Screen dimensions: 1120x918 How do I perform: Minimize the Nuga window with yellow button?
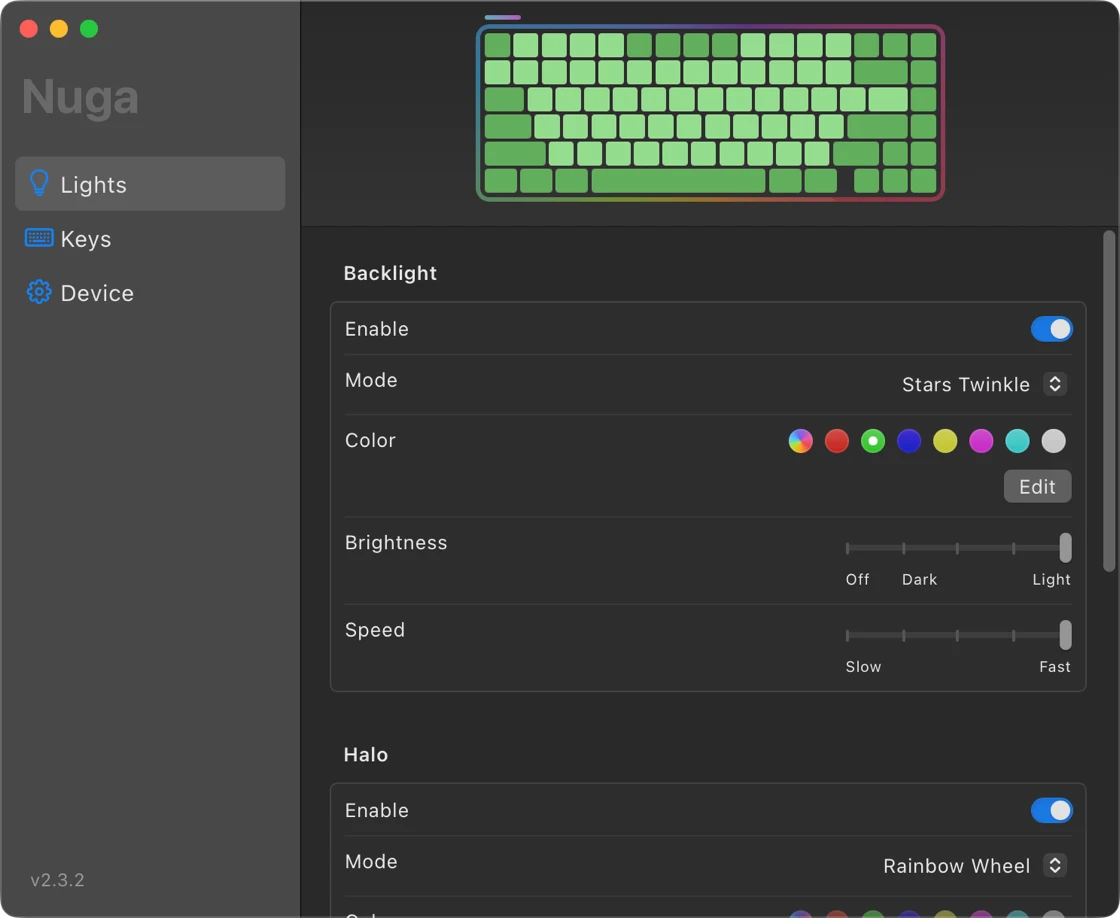click(x=59, y=29)
